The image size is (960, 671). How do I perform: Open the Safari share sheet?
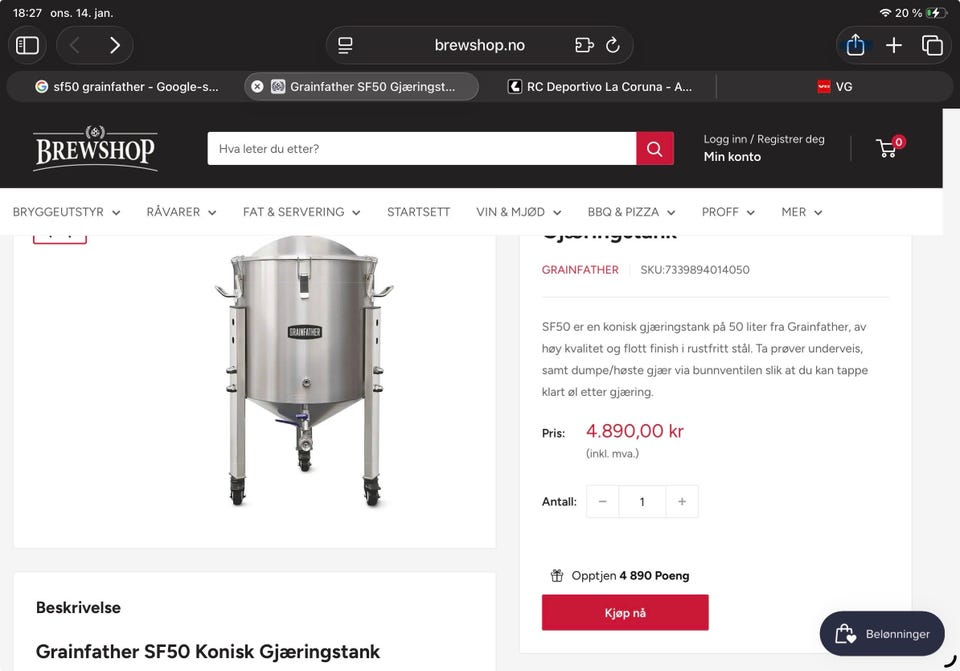(x=855, y=45)
